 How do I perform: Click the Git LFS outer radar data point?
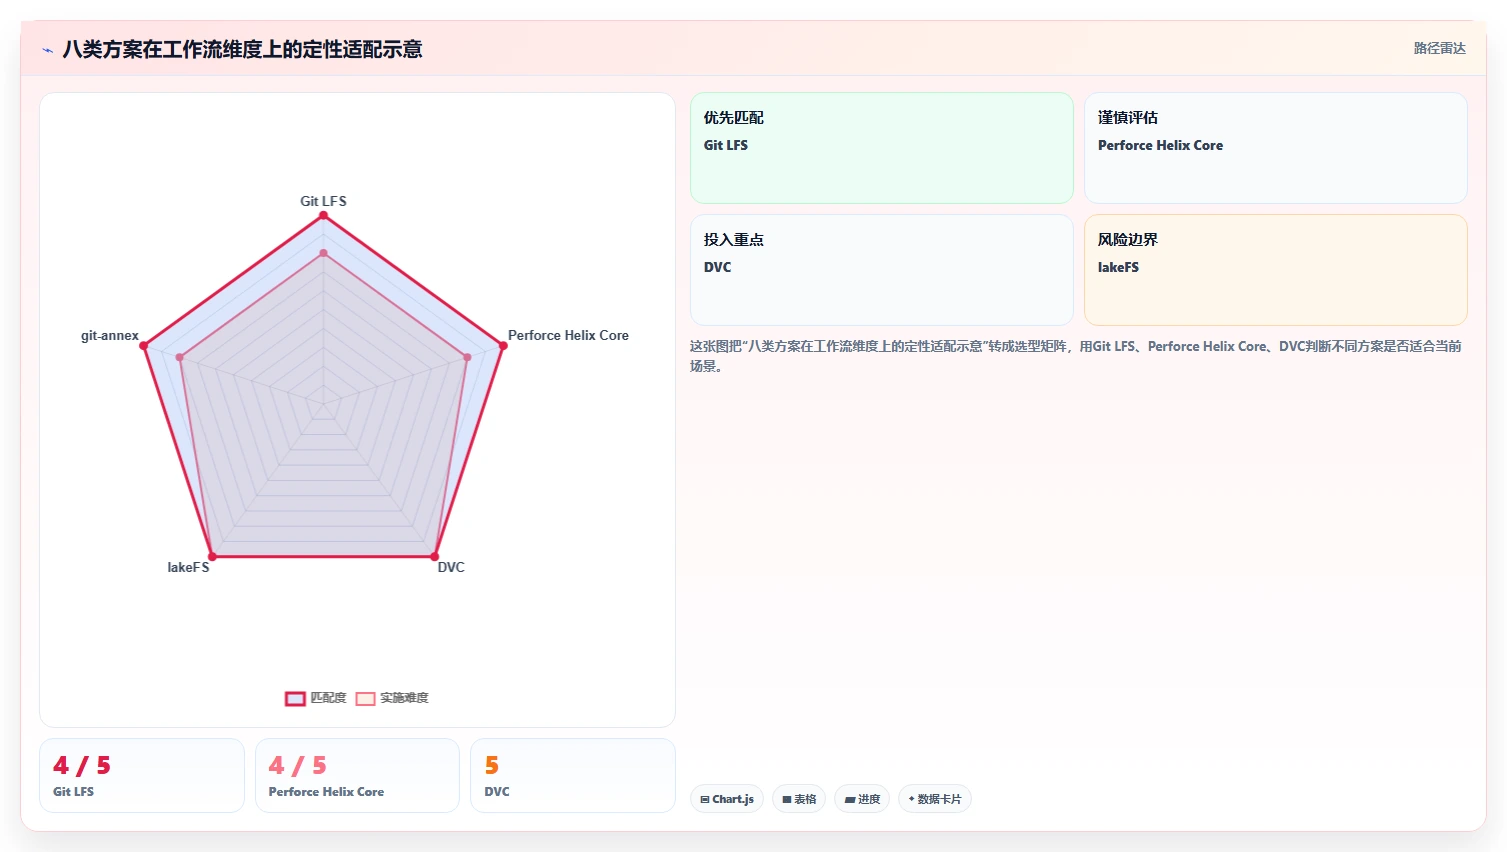[x=323, y=215]
